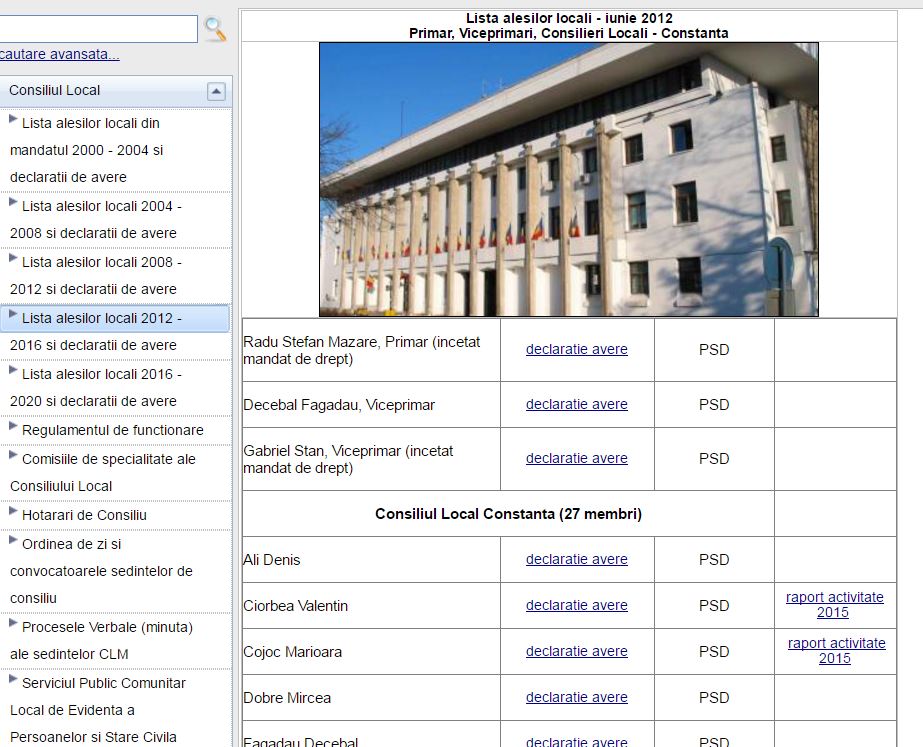Click arrow icon beside Hotarari de Consiliu

click(13, 512)
